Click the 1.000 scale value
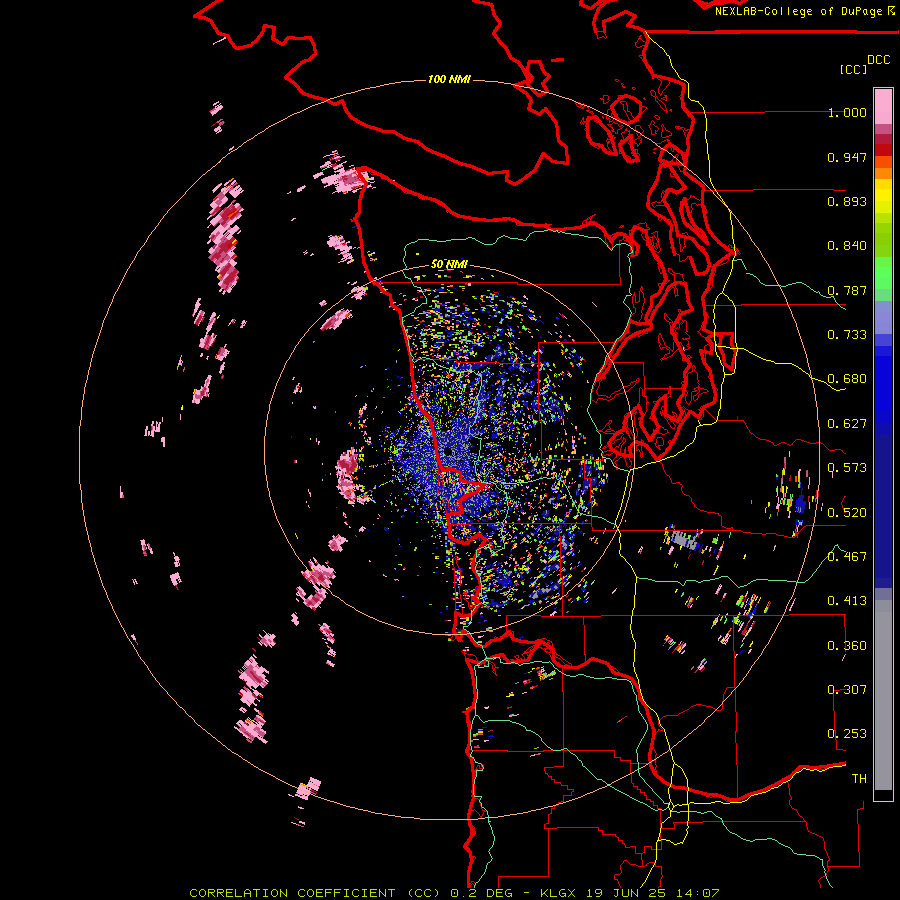This screenshot has width=900, height=900. (847, 112)
